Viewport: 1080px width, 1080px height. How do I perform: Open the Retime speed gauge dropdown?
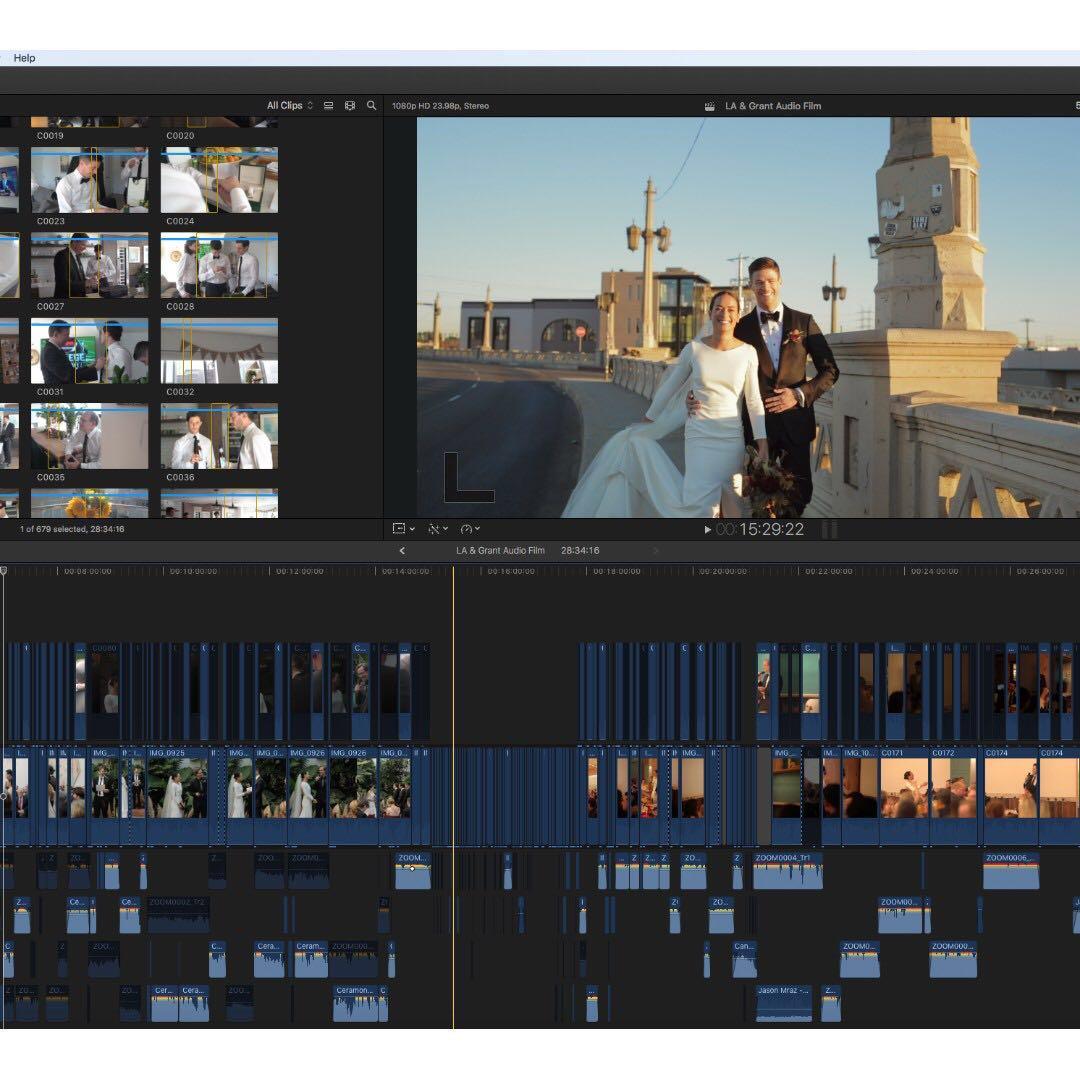pyautogui.click(x=470, y=529)
